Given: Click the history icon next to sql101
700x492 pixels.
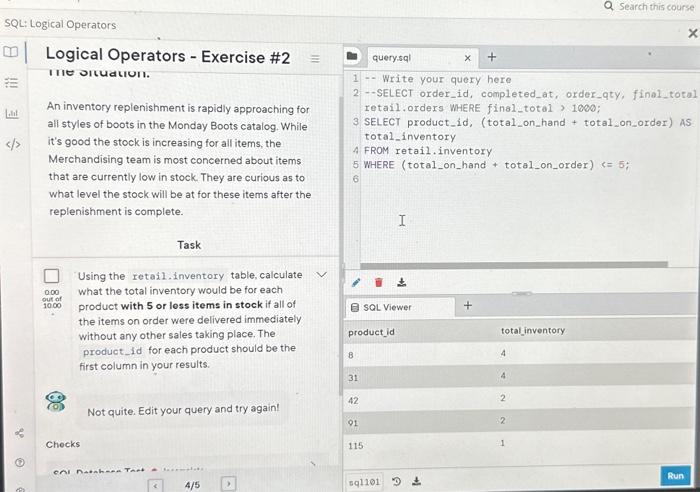Looking at the screenshot, I should (x=396, y=481).
